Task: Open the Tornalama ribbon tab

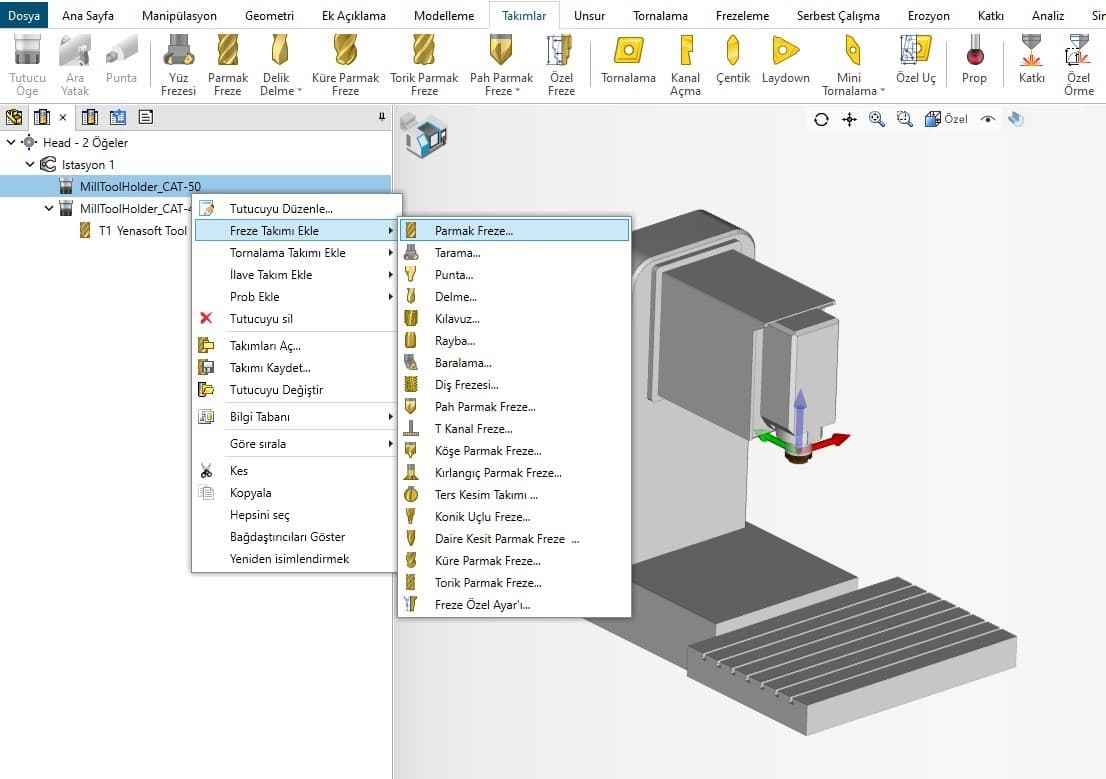Action: [x=660, y=16]
